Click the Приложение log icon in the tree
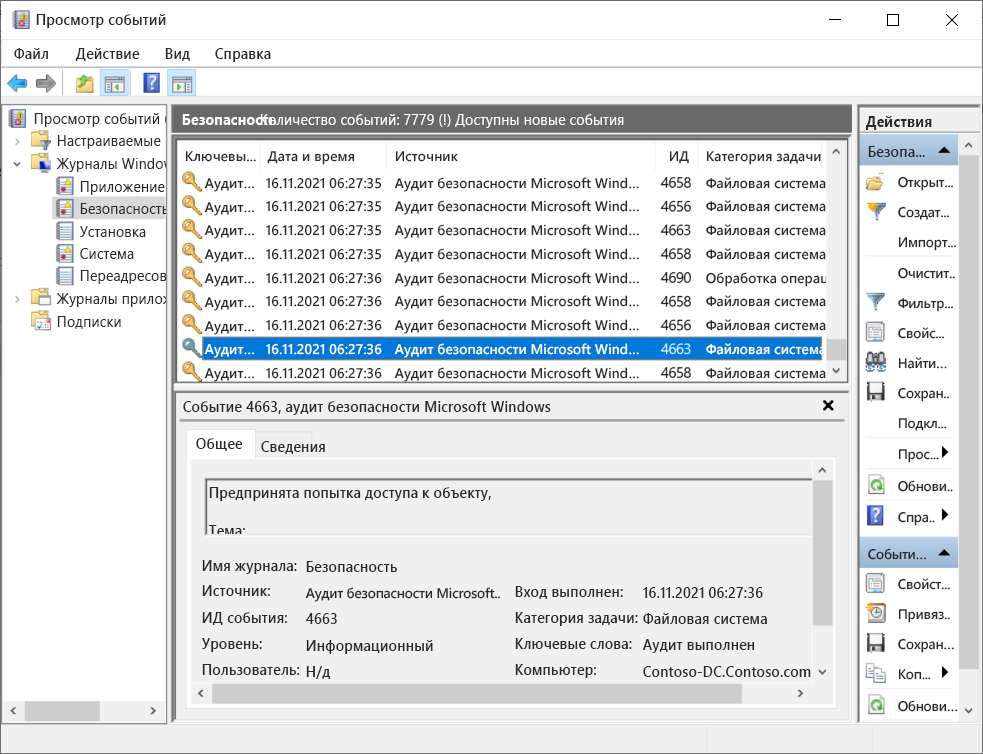Viewport: 983px width, 754px height. tap(65, 186)
